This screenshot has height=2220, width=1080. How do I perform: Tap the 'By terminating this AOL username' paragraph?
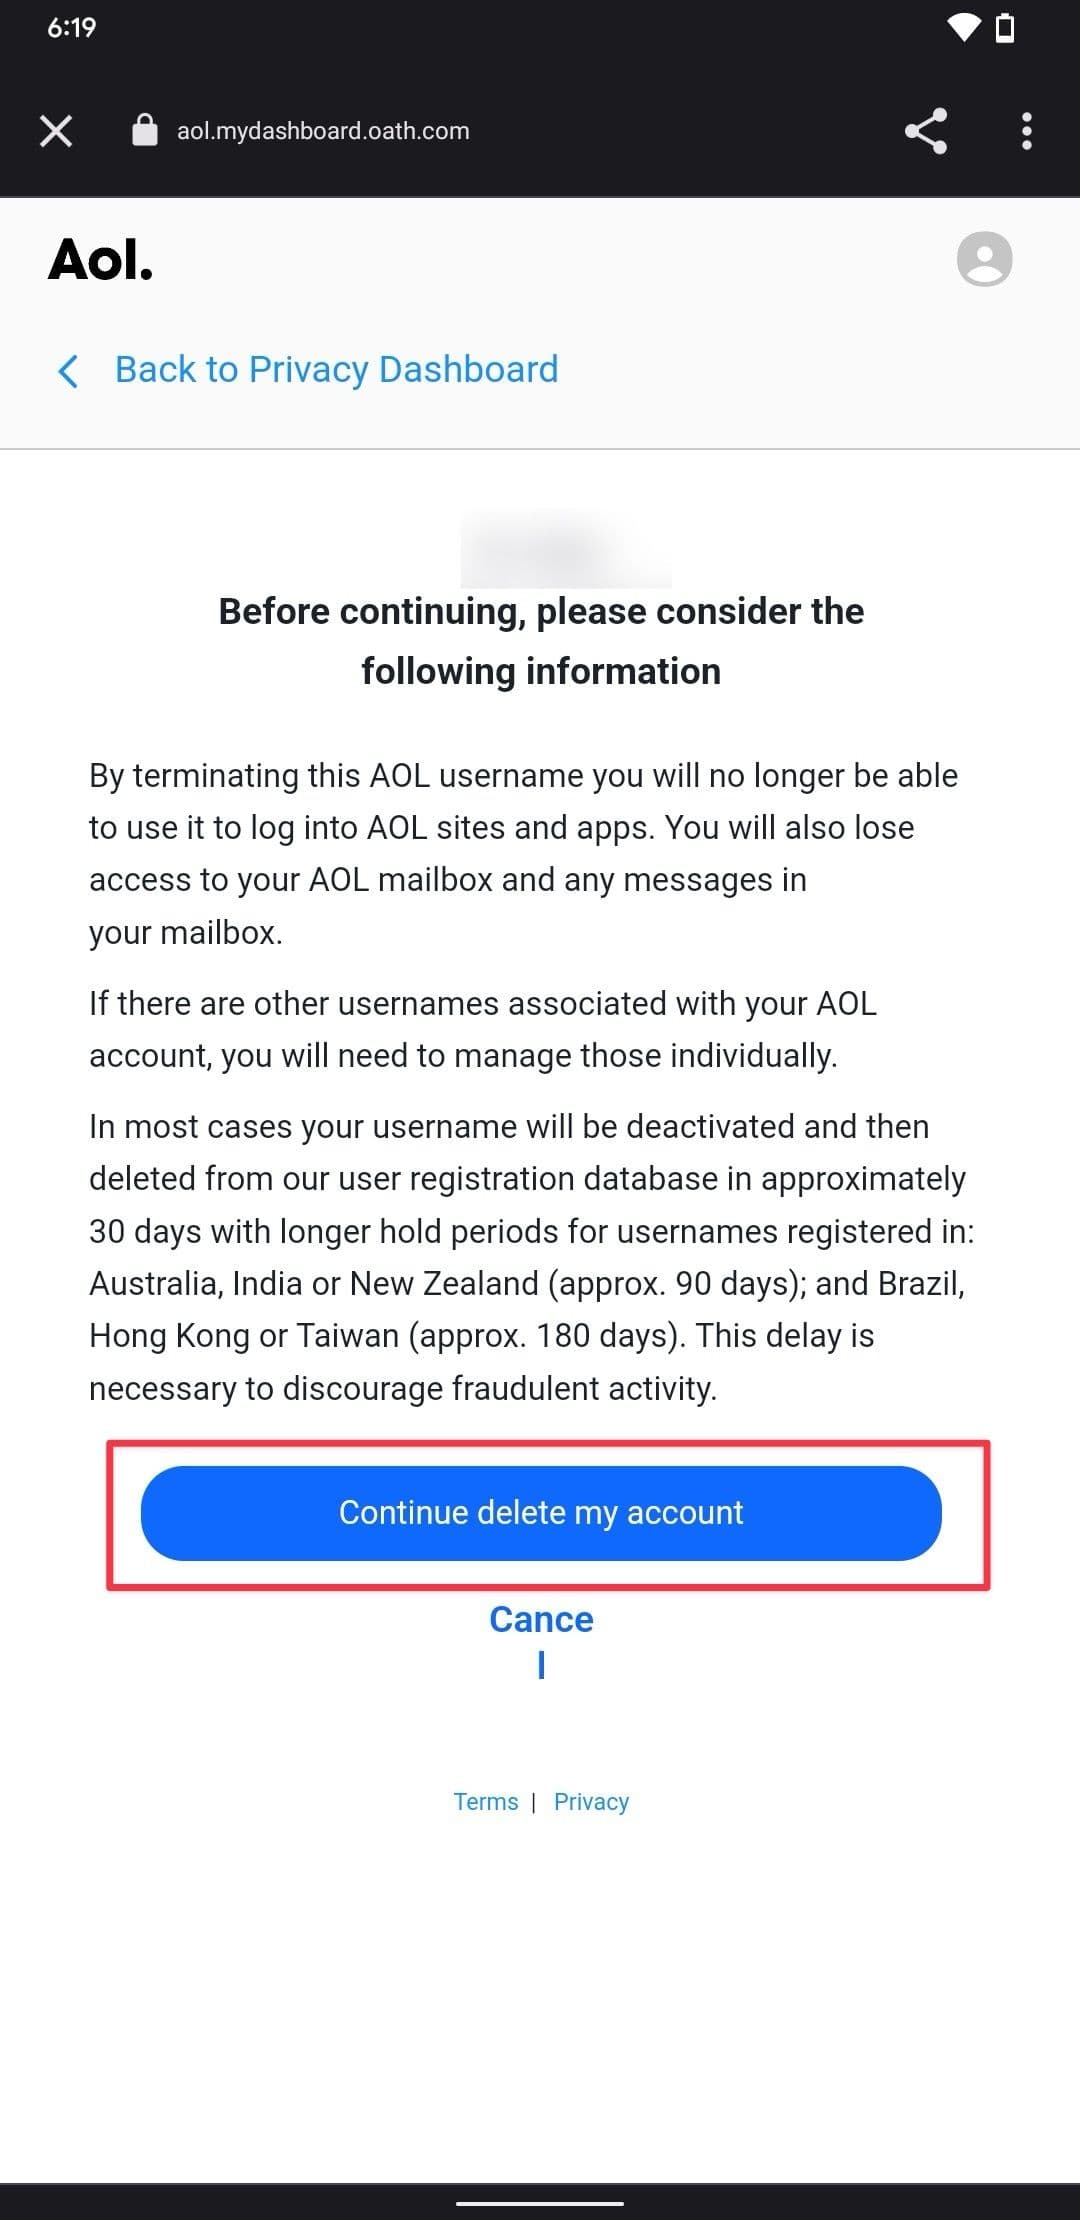pos(523,853)
